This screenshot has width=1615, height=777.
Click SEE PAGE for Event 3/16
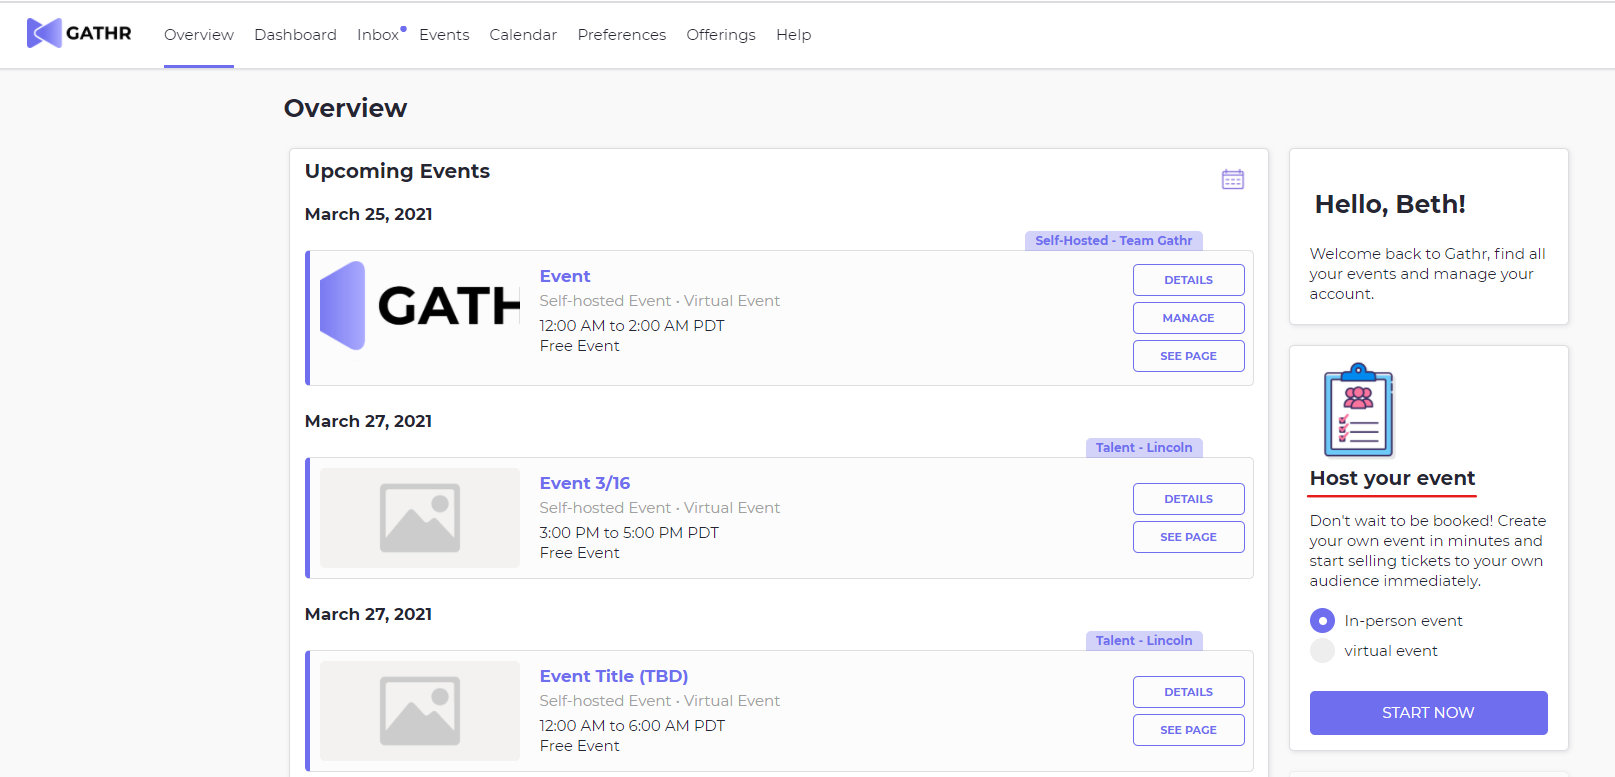(1188, 537)
